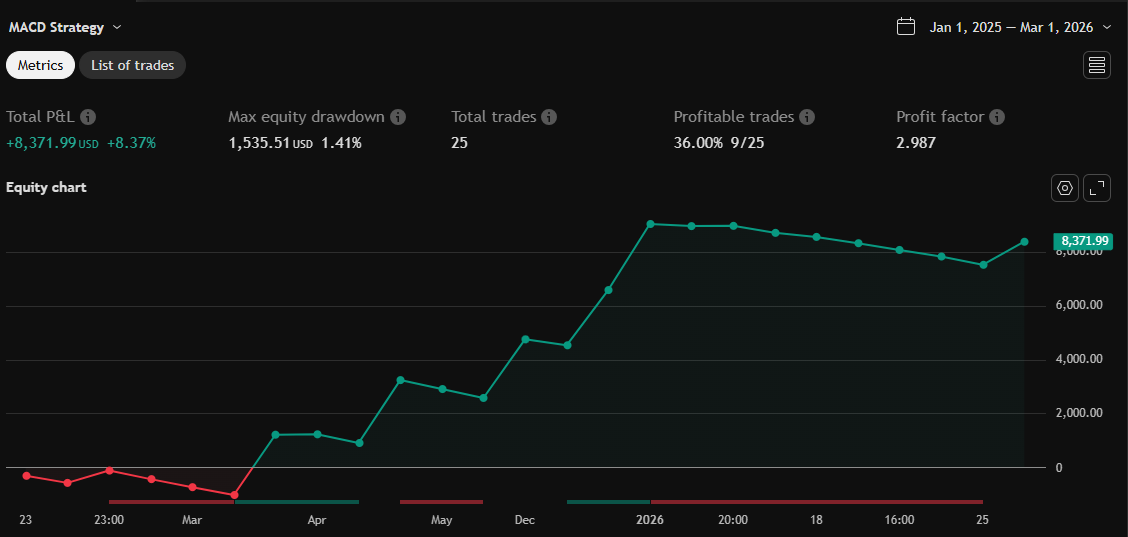
Task: Open the Total trades info tooltip icon
Action: (549, 117)
